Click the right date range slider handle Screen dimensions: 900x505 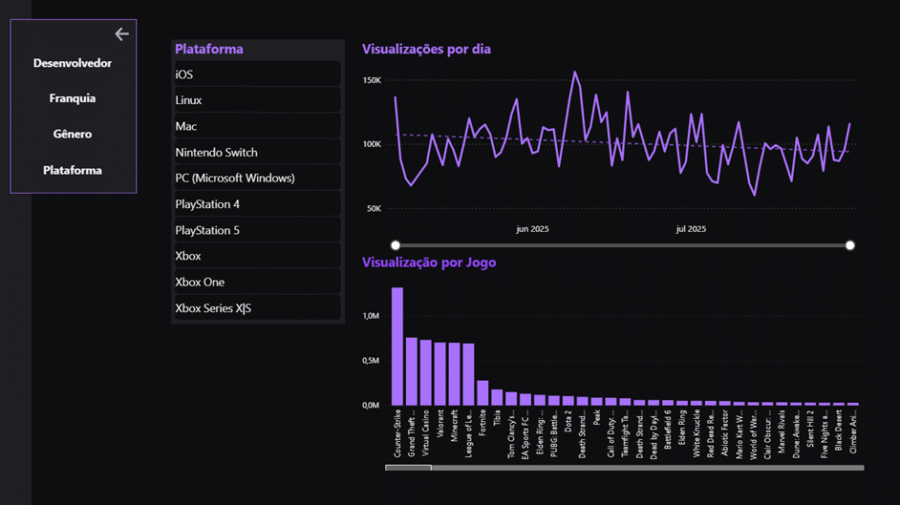pos(850,245)
